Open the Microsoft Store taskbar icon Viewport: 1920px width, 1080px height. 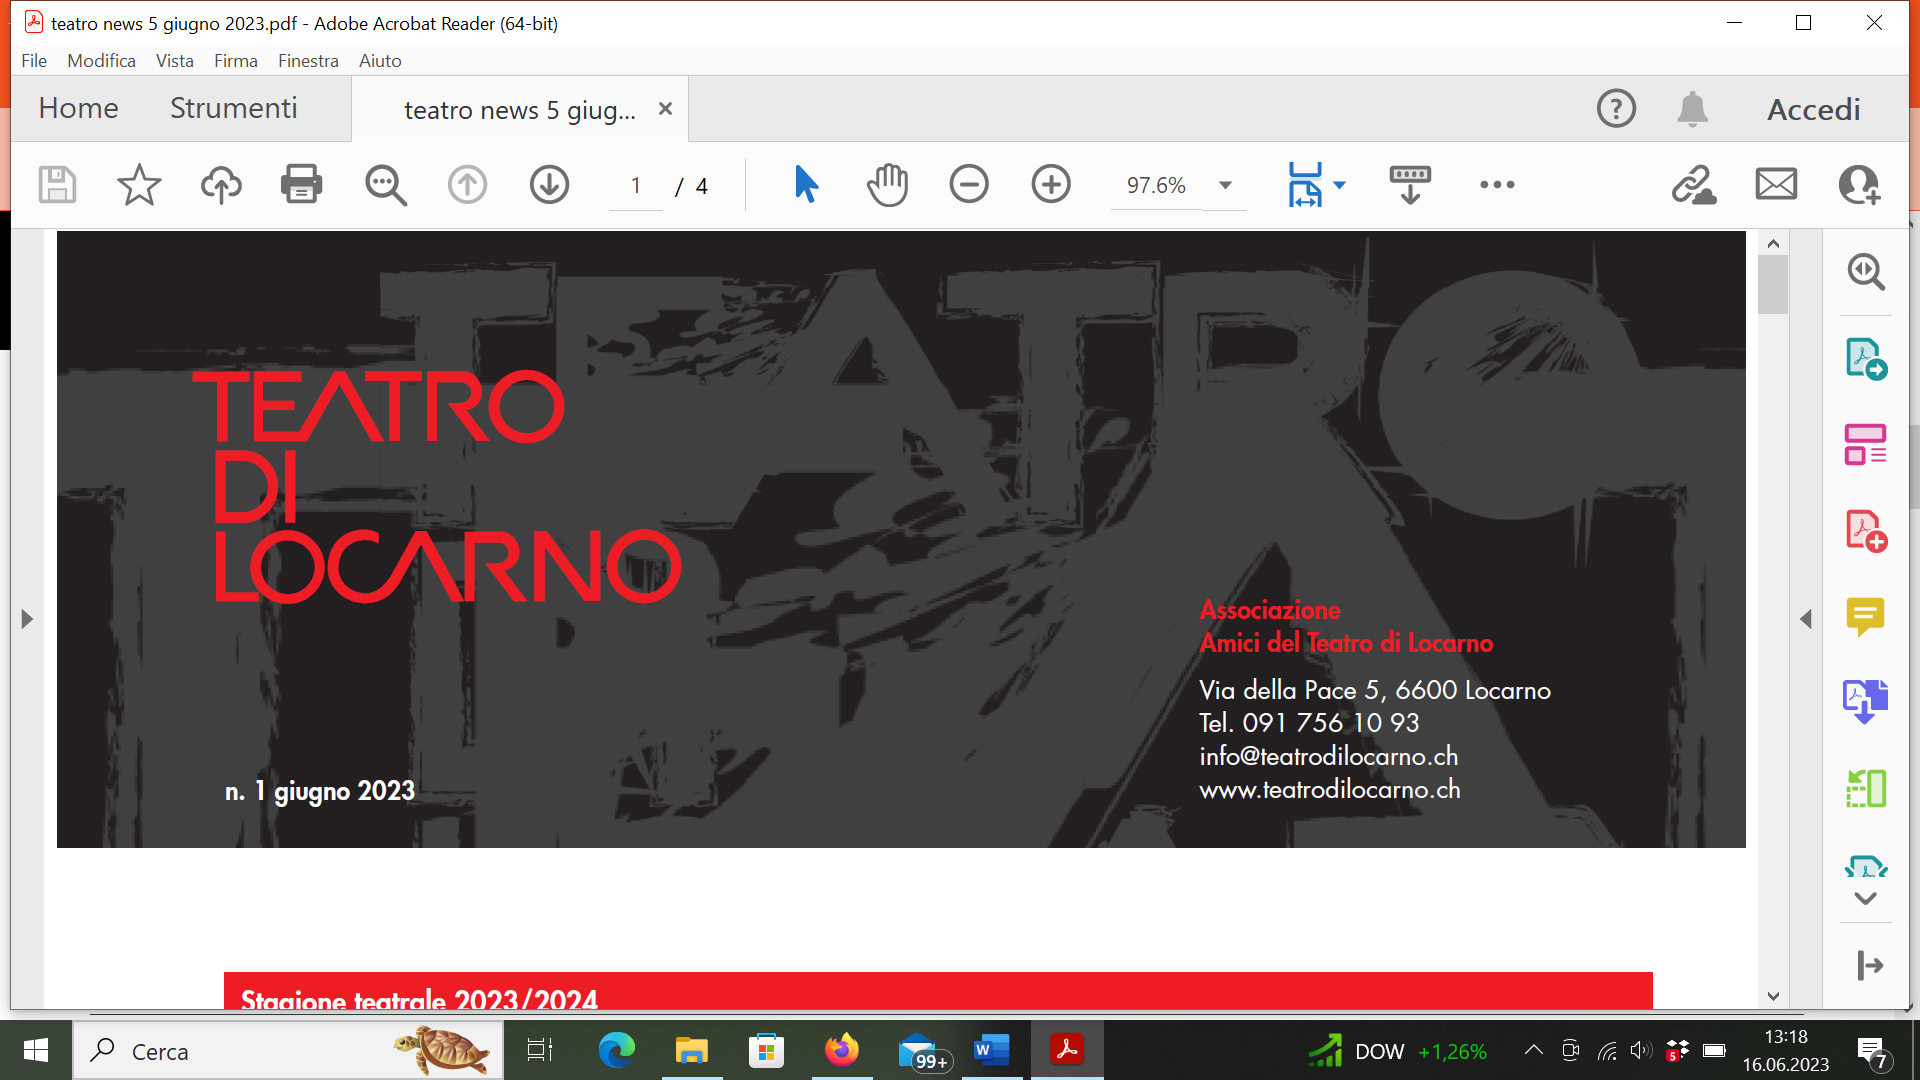766,1050
